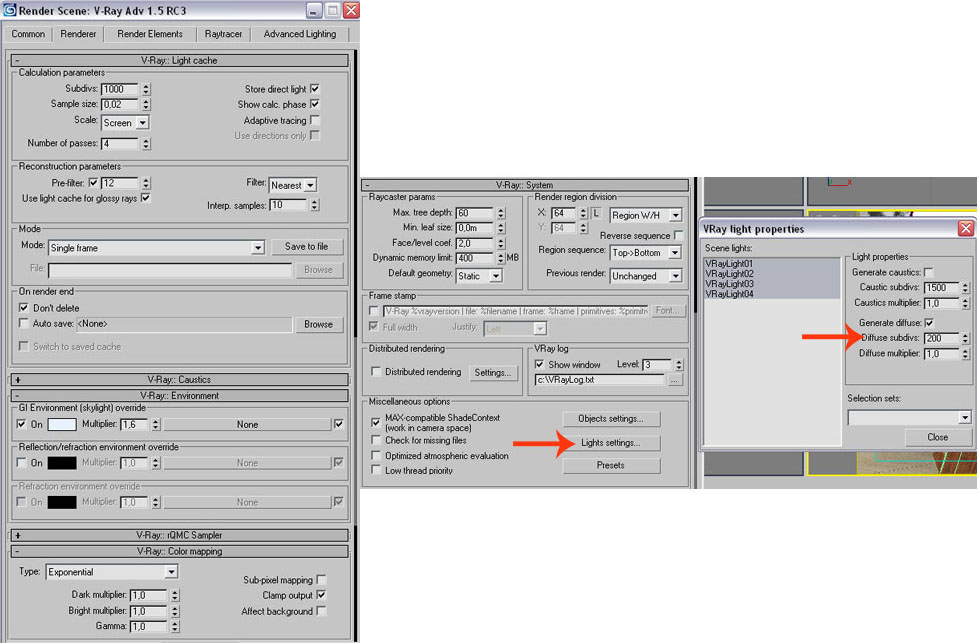This screenshot has height=643, width=979.
Task: Switch to the Common tab
Action: click(28, 34)
